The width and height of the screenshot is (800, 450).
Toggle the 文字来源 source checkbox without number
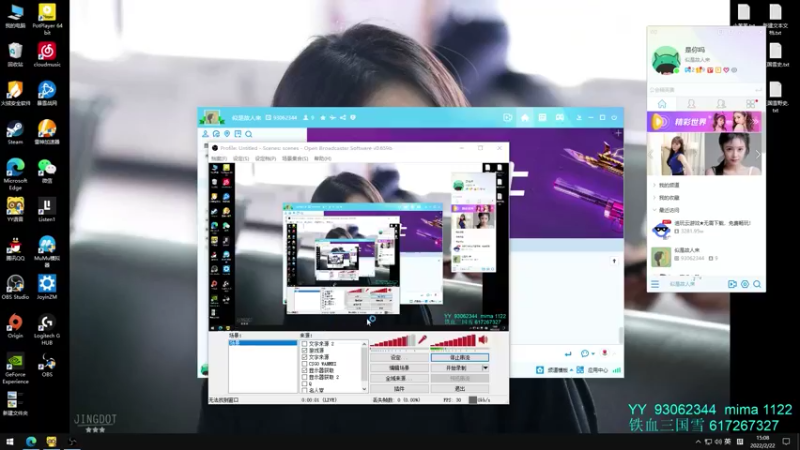coord(305,357)
